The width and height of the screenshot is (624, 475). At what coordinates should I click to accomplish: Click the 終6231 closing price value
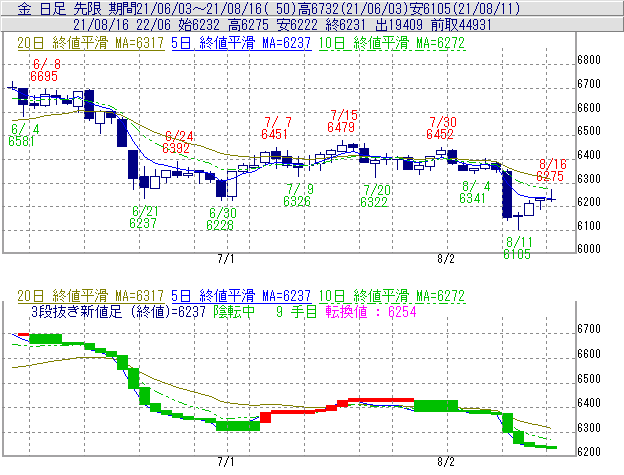pyautogui.click(x=345, y=25)
